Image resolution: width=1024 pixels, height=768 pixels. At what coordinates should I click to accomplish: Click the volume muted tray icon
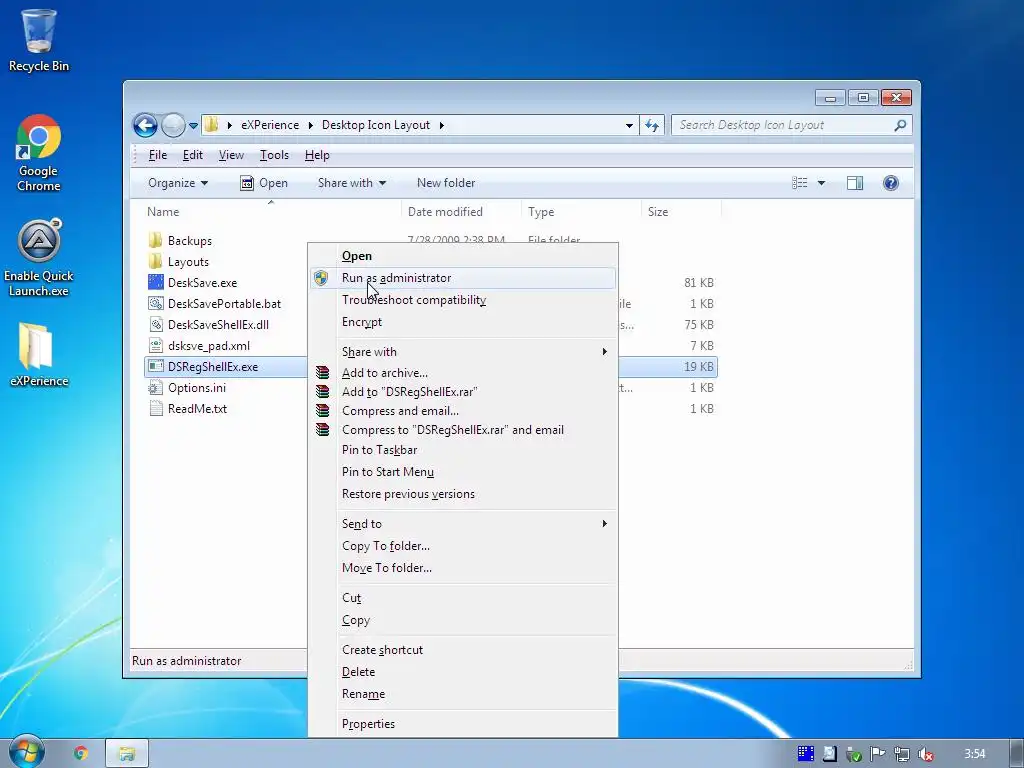coord(925,754)
